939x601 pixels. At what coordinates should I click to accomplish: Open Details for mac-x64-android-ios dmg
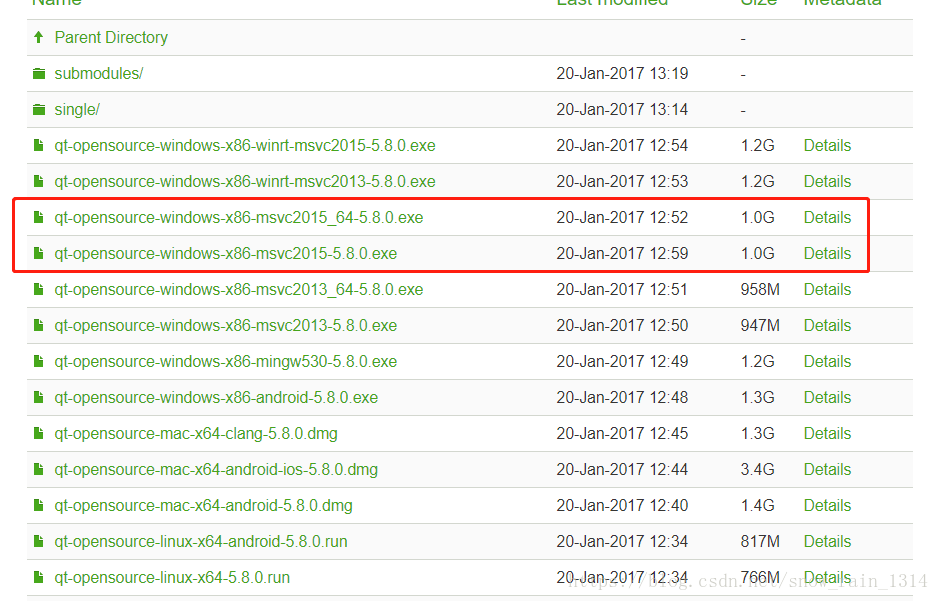(827, 469)
